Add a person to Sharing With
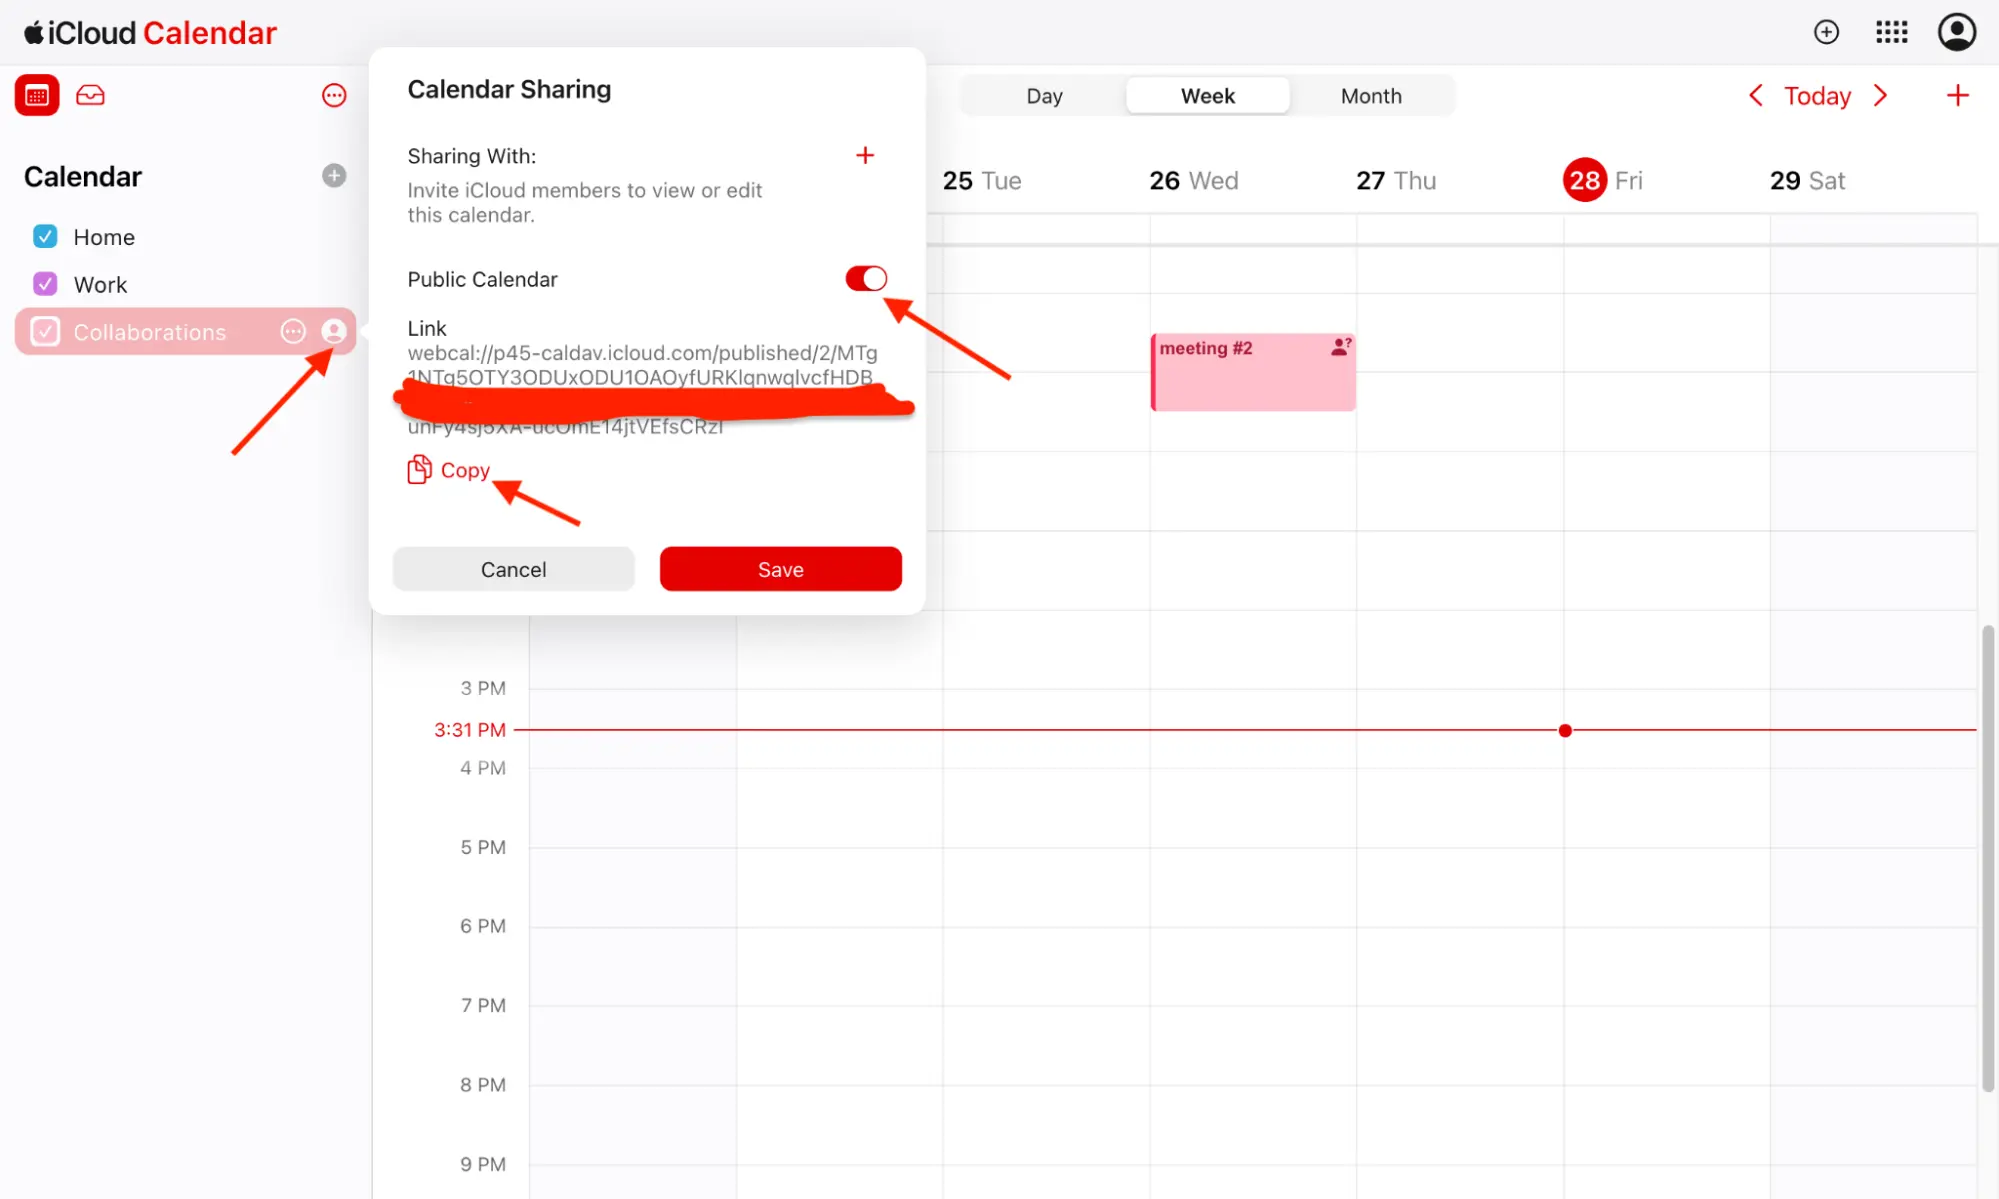This screenshot has width=1999, height=1199. tap(865, 155)
